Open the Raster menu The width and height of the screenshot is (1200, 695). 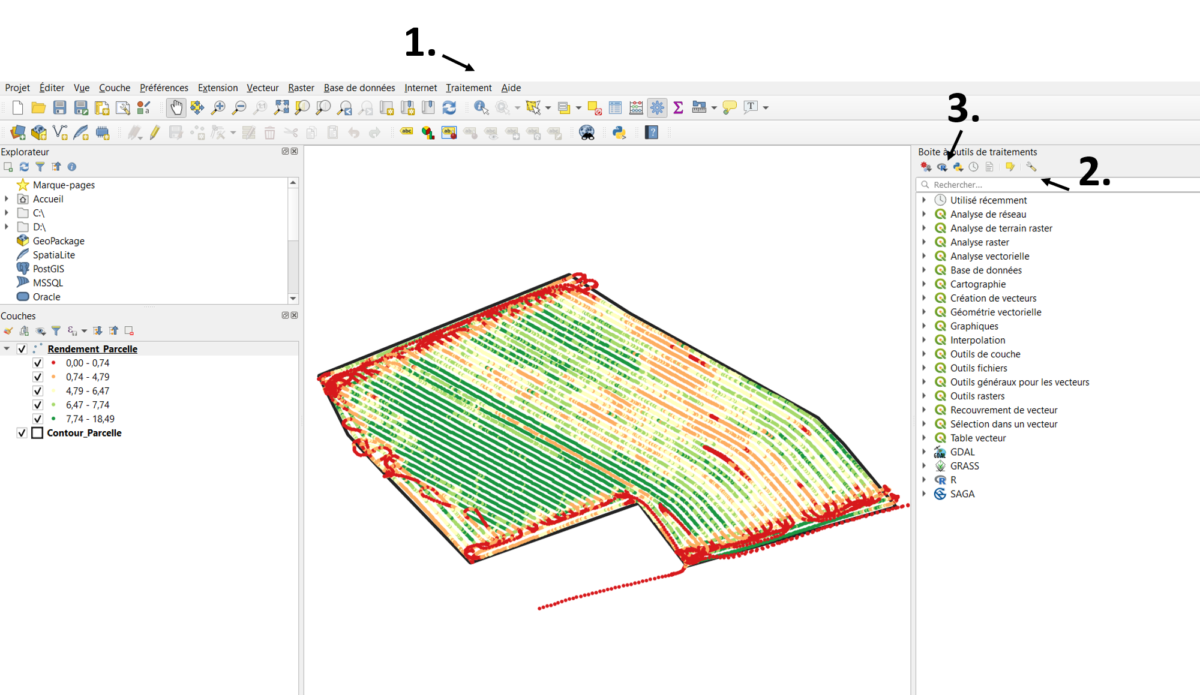tap(301, 88)
